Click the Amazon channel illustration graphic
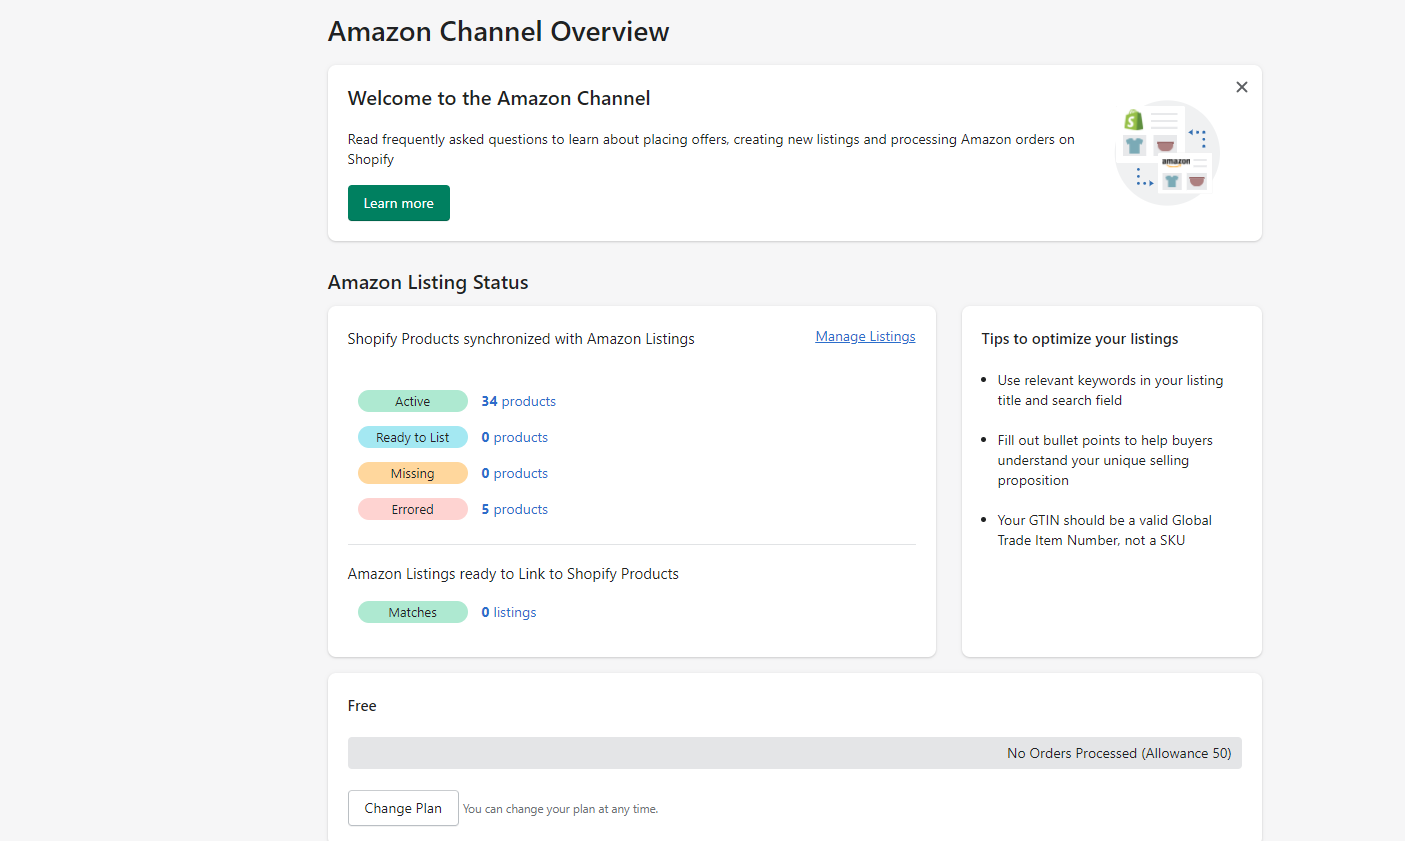Screen dimensions: 1405x841 [x=1167, y=153]
